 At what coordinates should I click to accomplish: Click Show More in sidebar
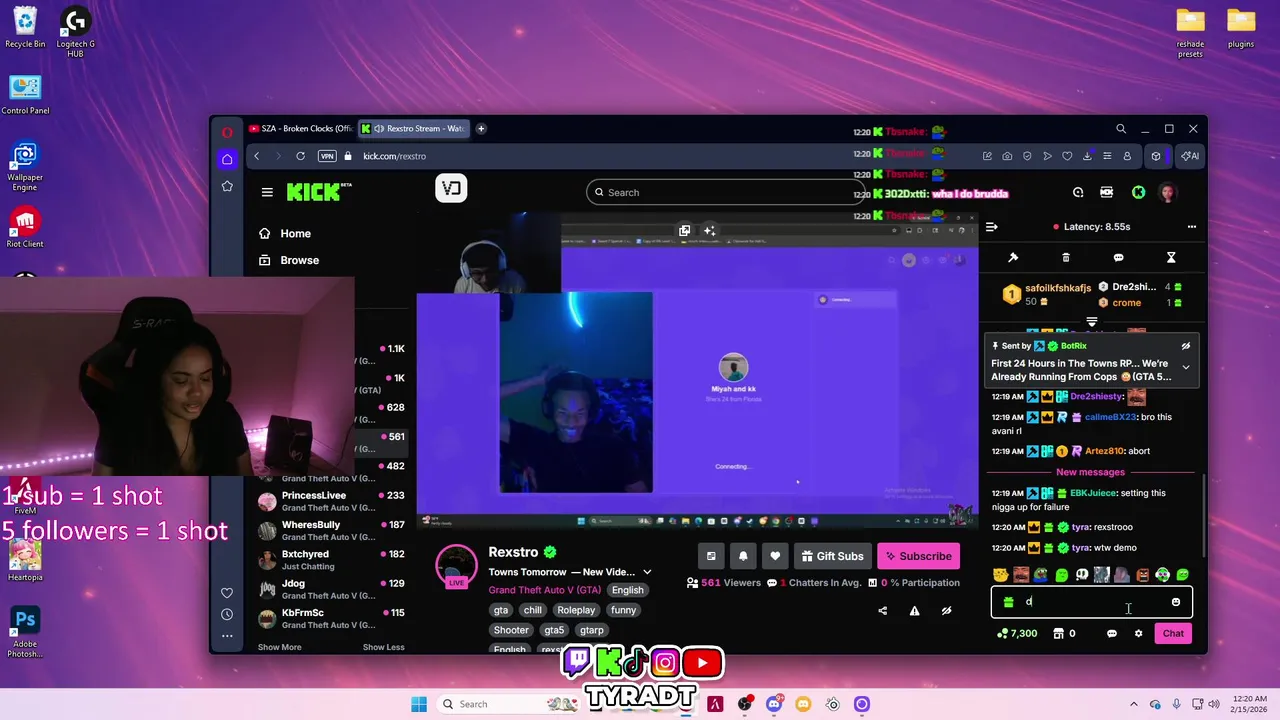pos(279,647)
